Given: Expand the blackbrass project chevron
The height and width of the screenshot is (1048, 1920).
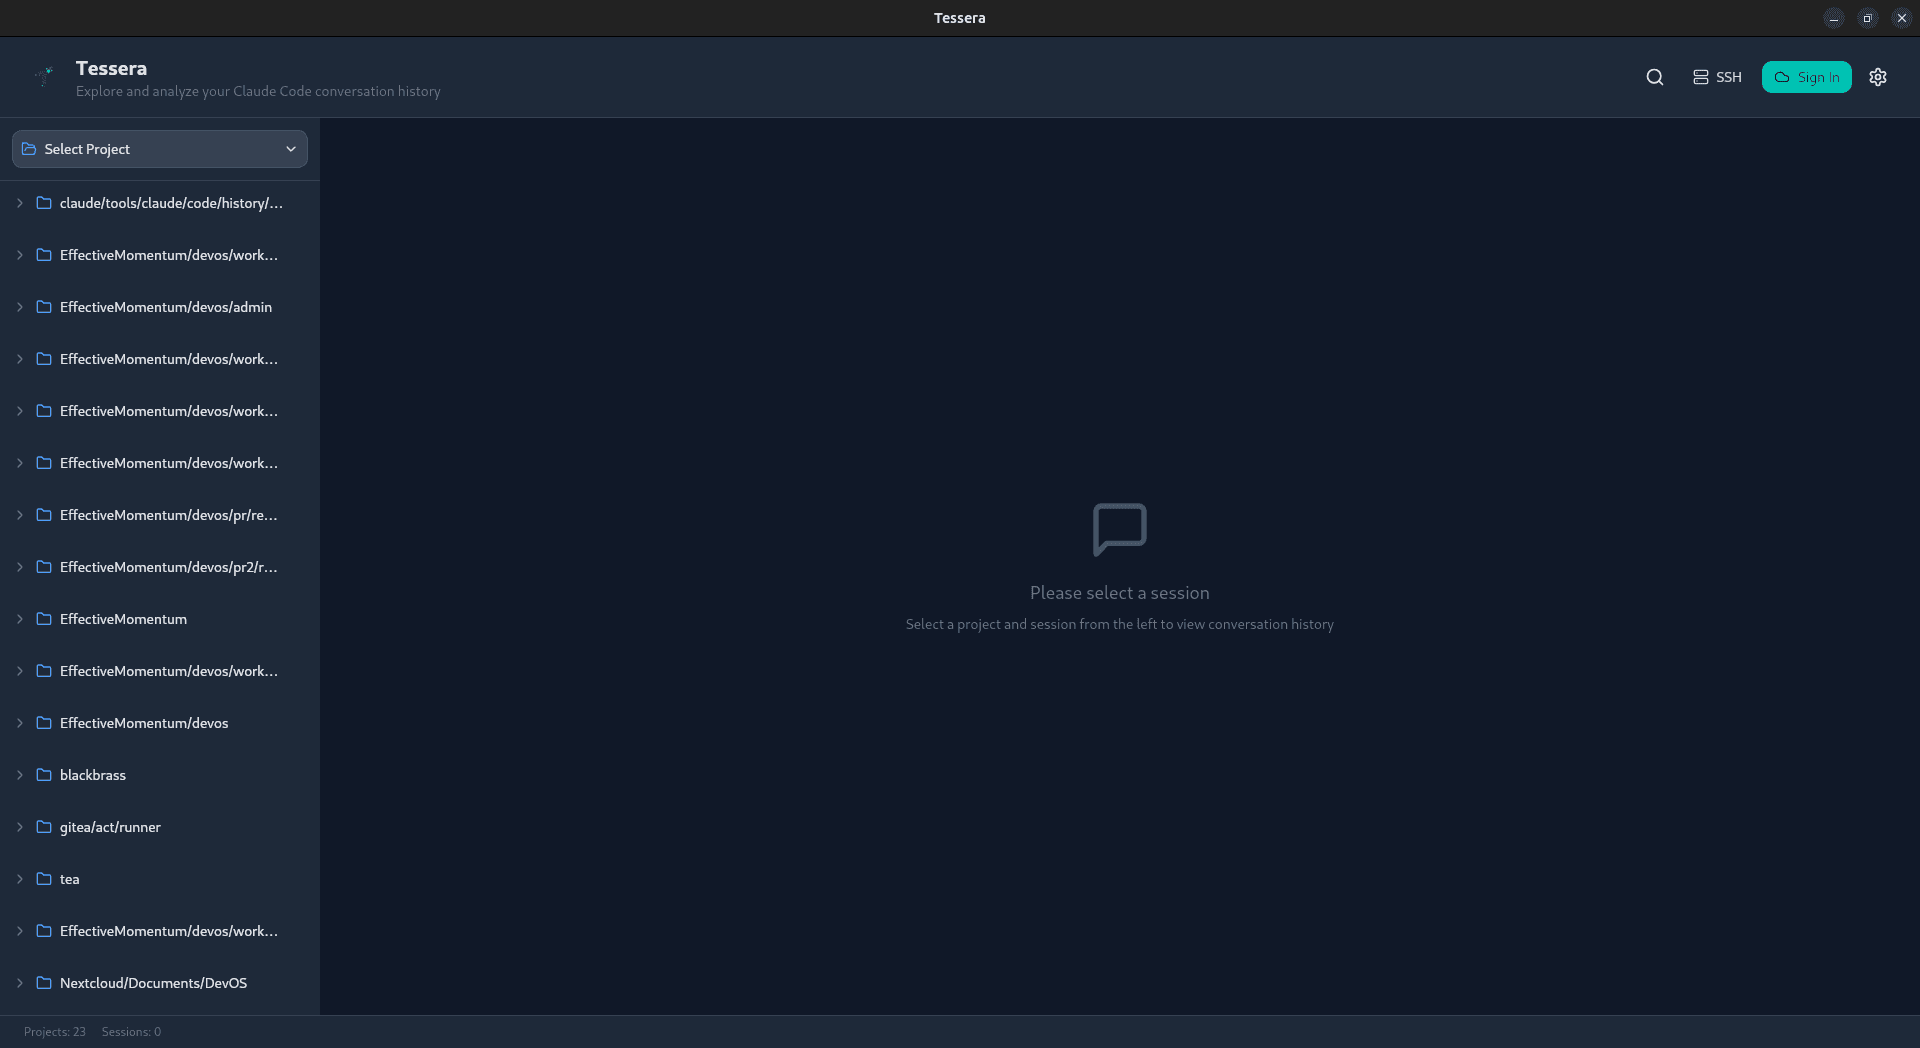Looking at the screenshot, I should [x=20, y=775].
